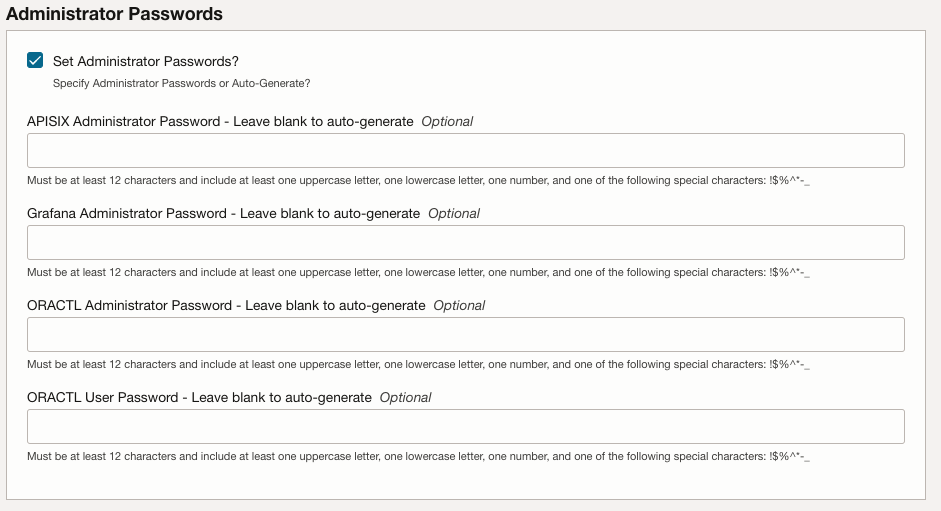
Task: Click the hint text below ORACTL Administrator field
Action: click(418, 365)
